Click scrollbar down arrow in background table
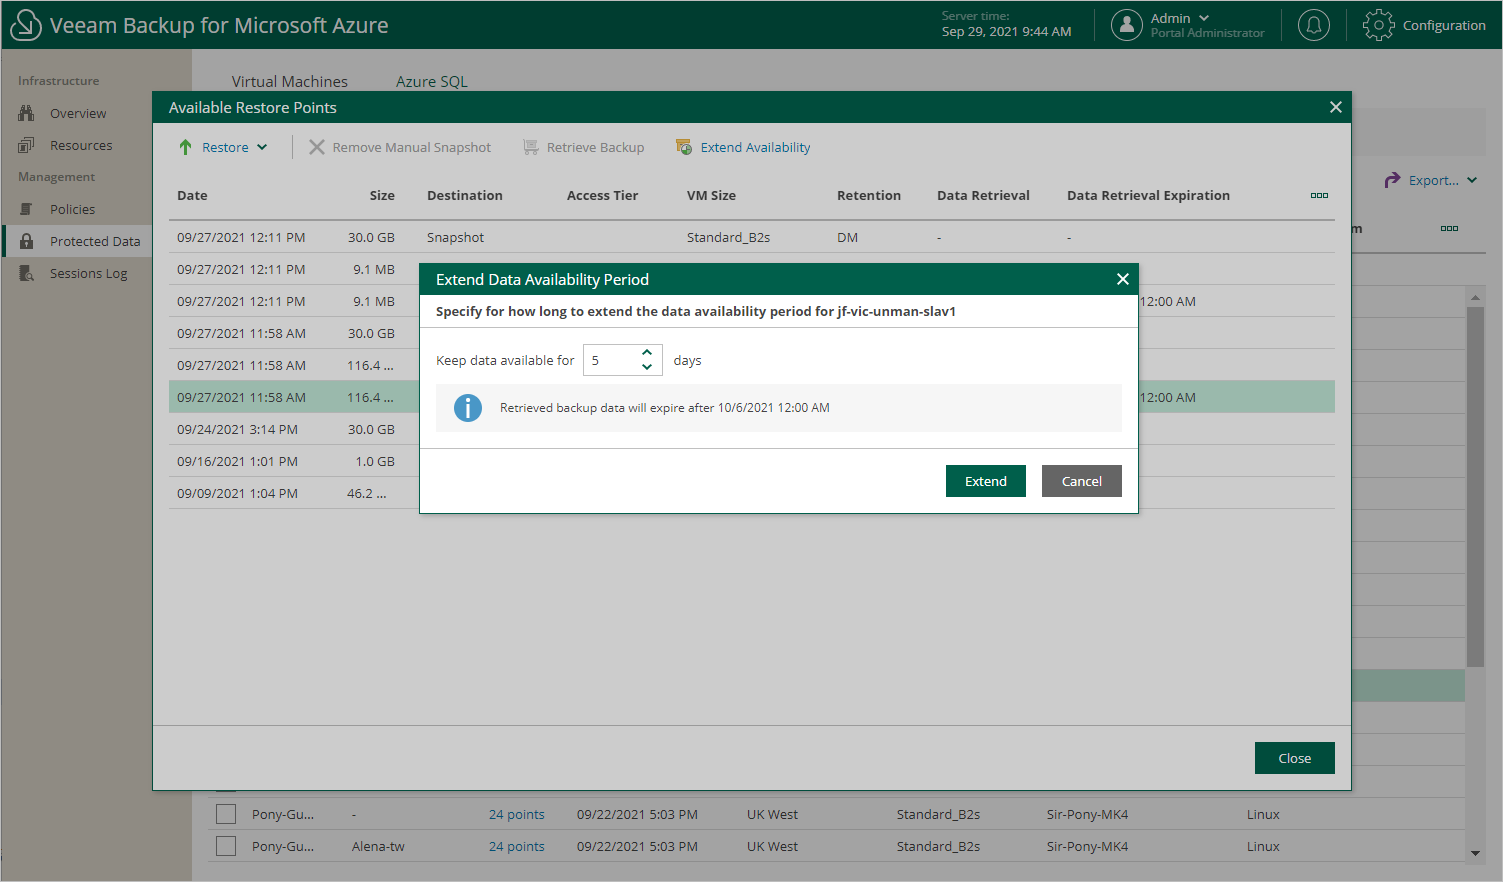 click(1475, 854)
